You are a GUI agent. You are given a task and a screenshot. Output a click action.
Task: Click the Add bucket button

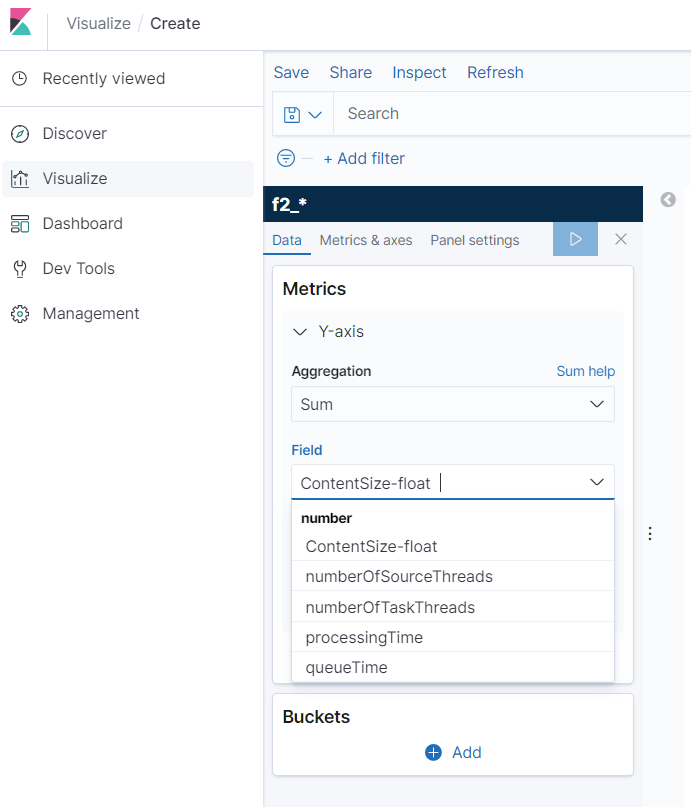pyautogui.click(x=453, y=752)
